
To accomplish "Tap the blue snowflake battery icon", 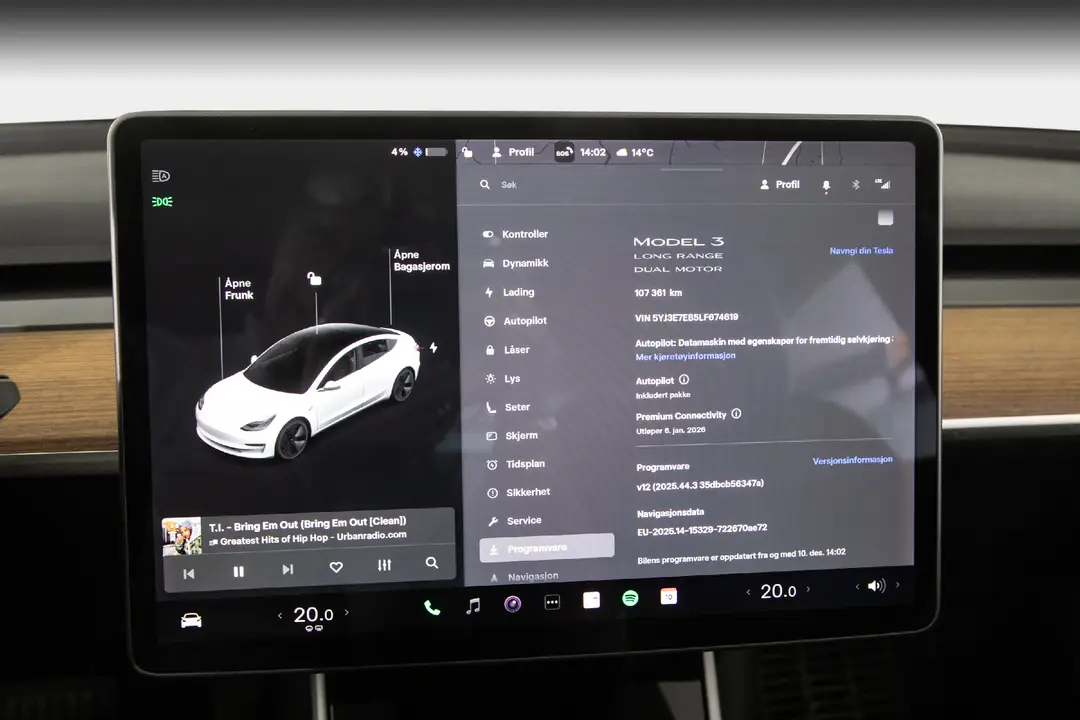I will pyautogui.click(x=417, y=152).
